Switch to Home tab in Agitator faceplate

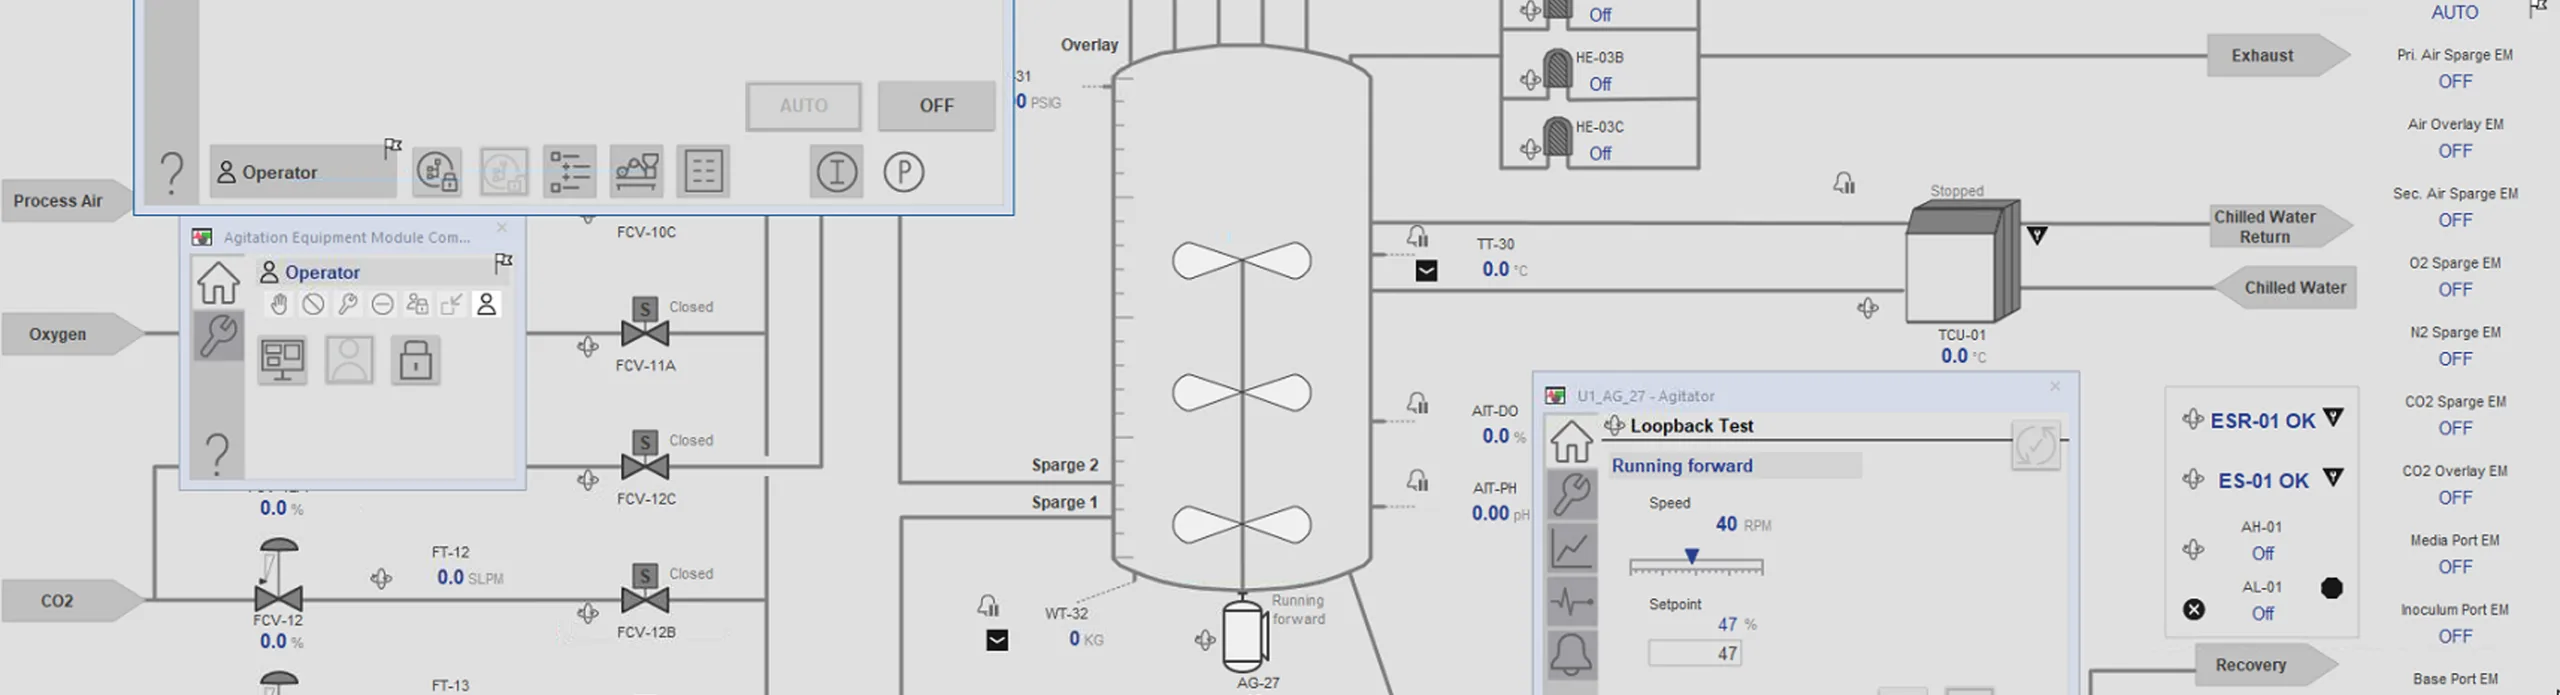pos(1571,441)
